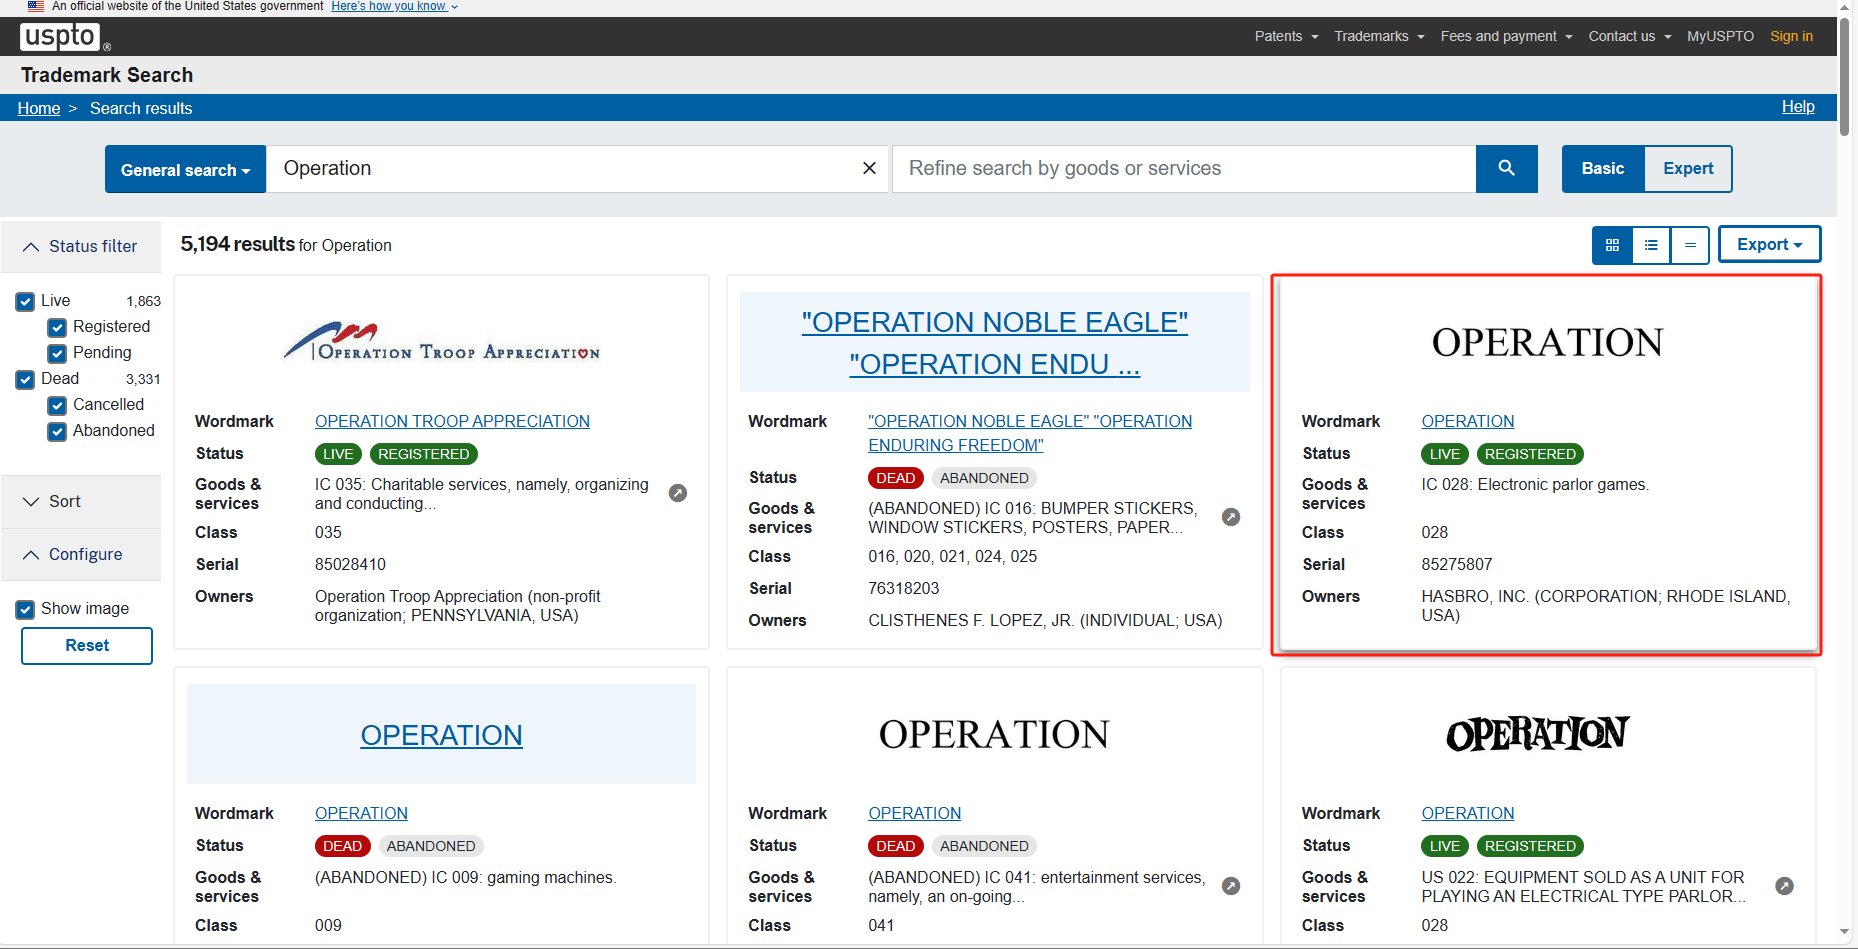Expand goods for Operation Noble Eagle card

tap(1231, 517)
